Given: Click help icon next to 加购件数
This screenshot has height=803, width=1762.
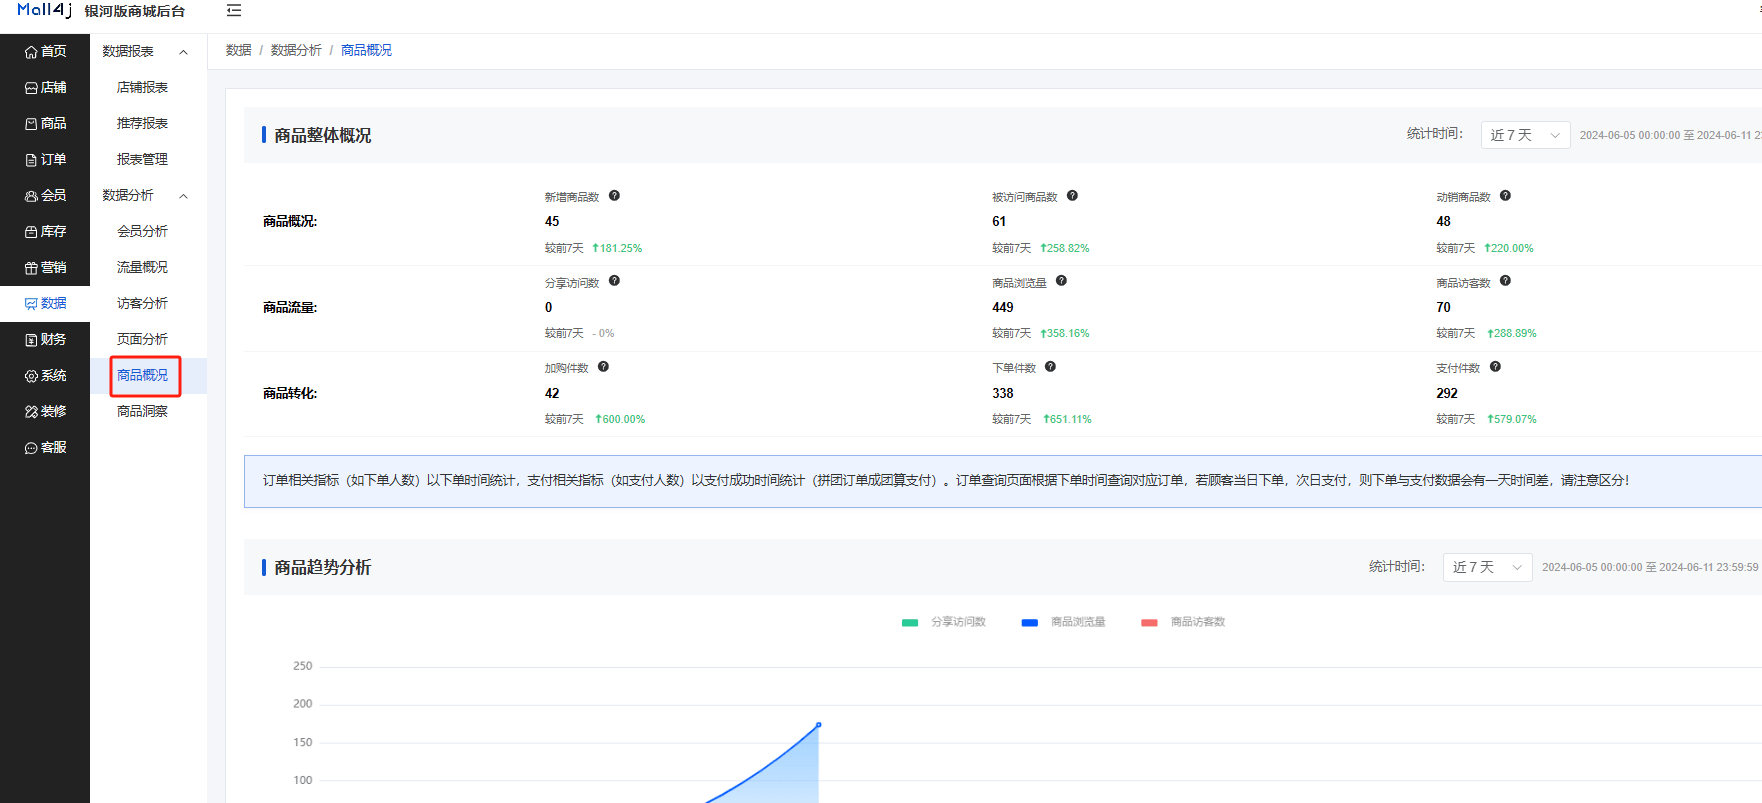Looking at the screenshot, I should point(603,367).
